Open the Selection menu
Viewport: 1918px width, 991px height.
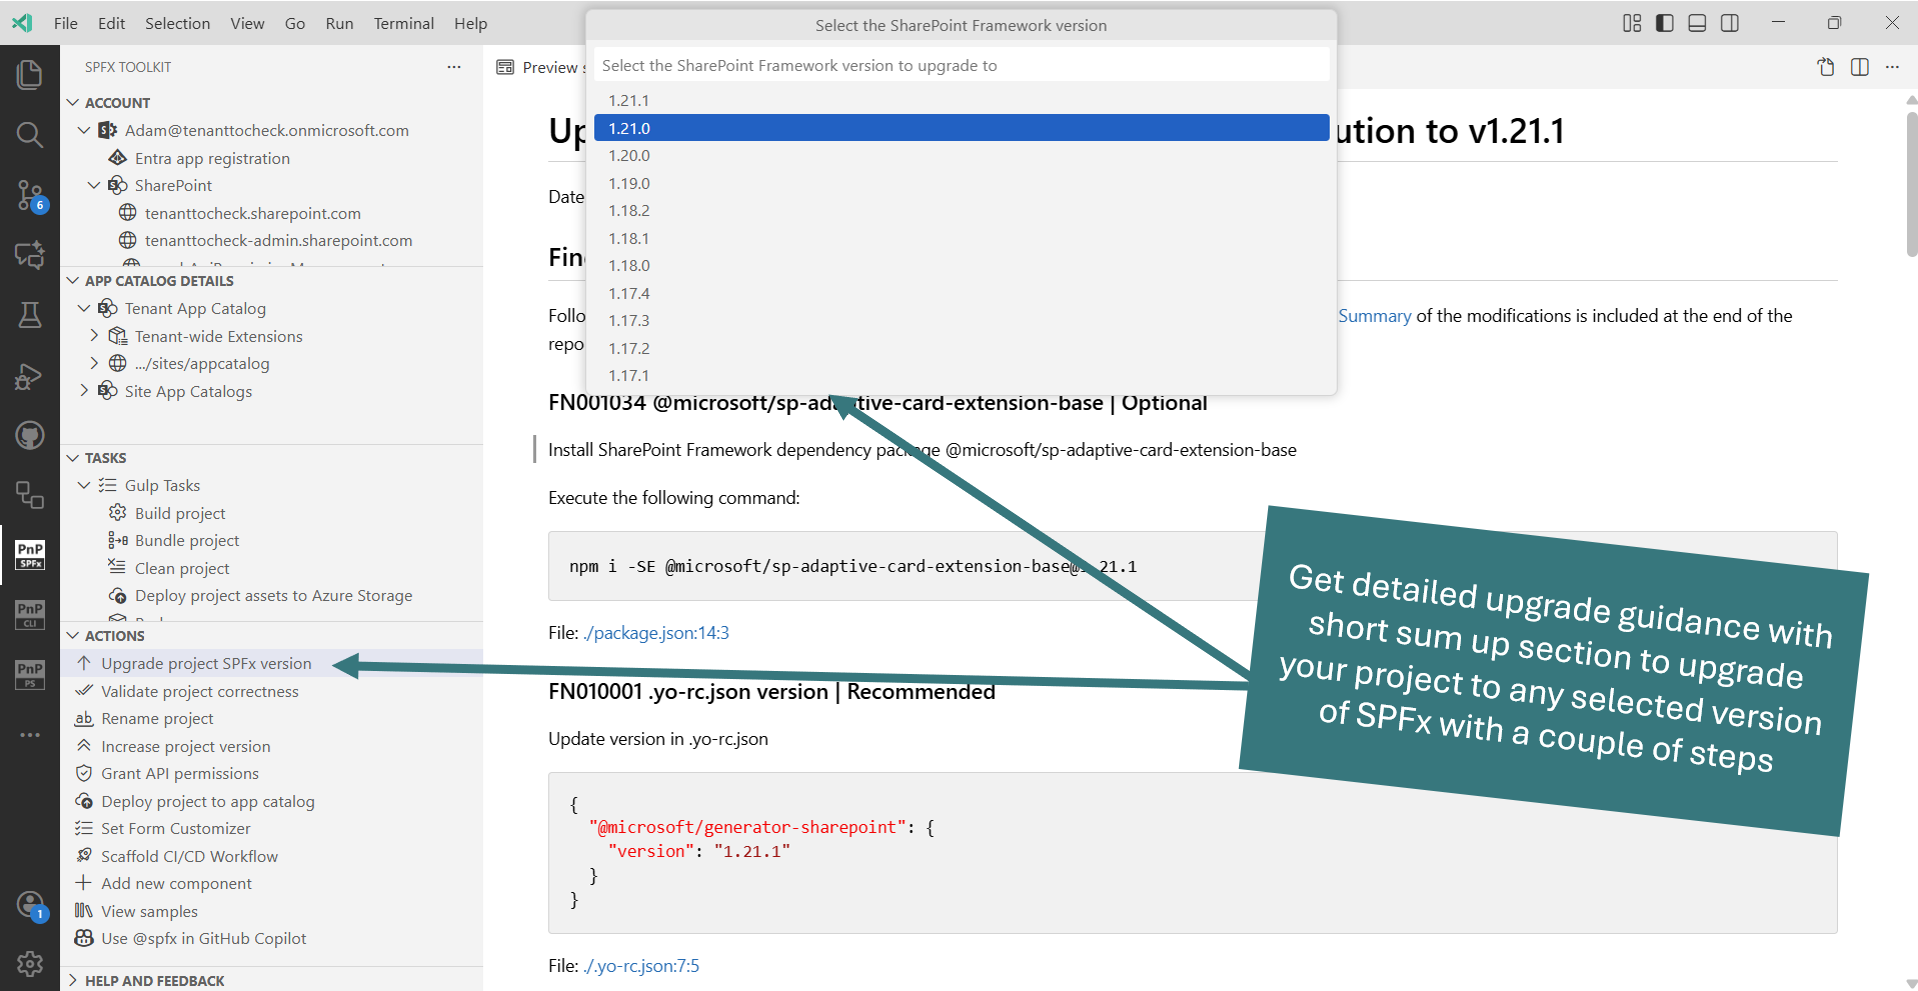tap(177, 23)
